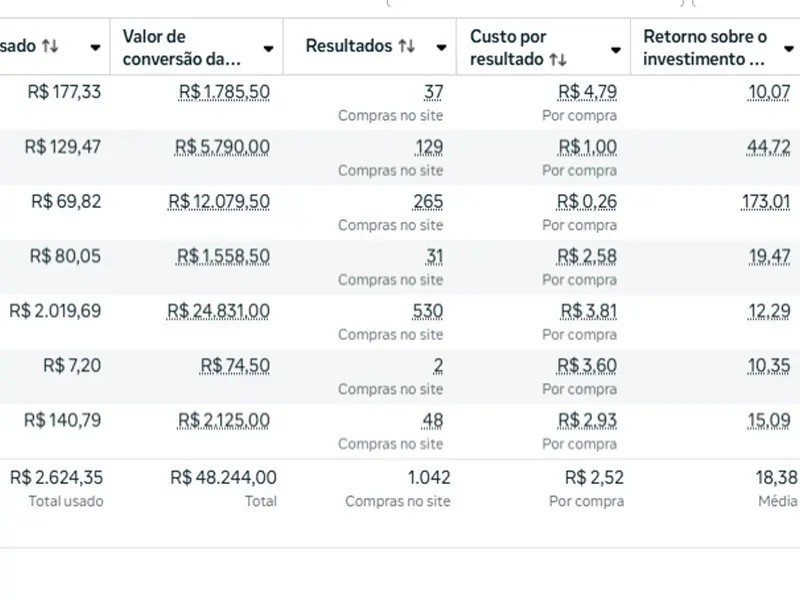Select the Retorno sobre o investimento header text

pos(705,47)
